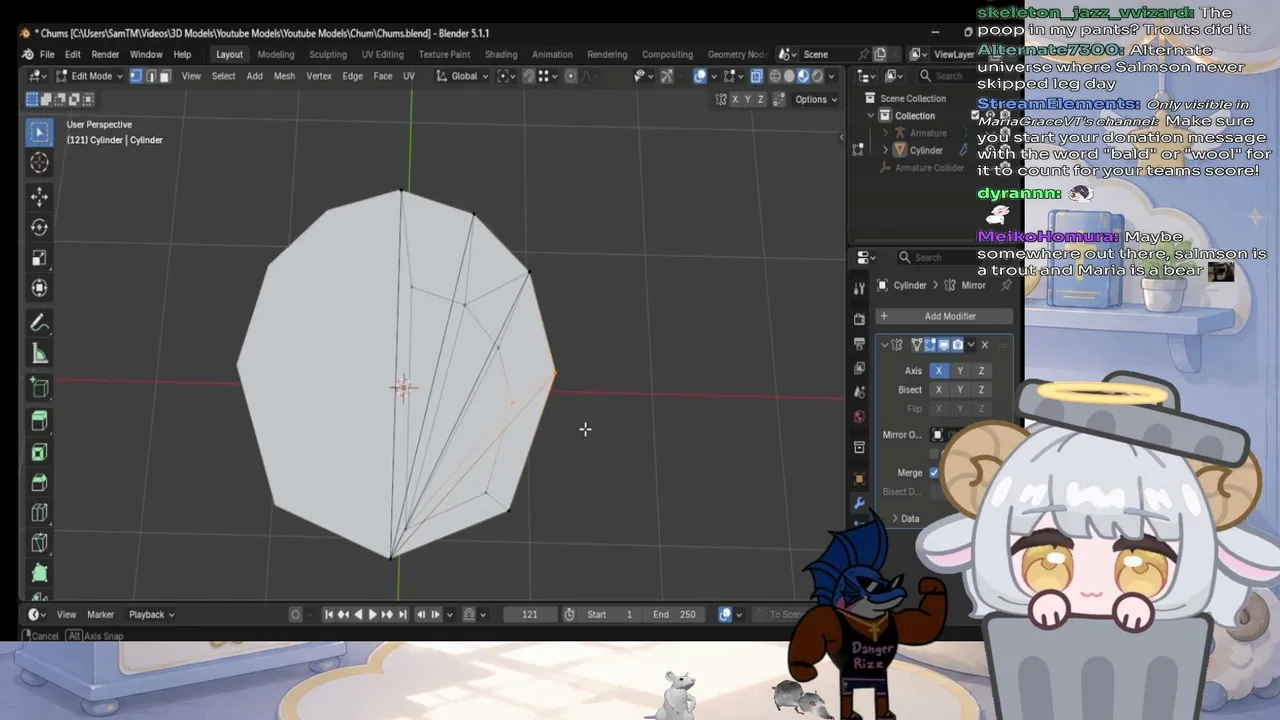Activate the Extrude Region tool
This screenshot has height=720, width=1280.
(39, 421)
